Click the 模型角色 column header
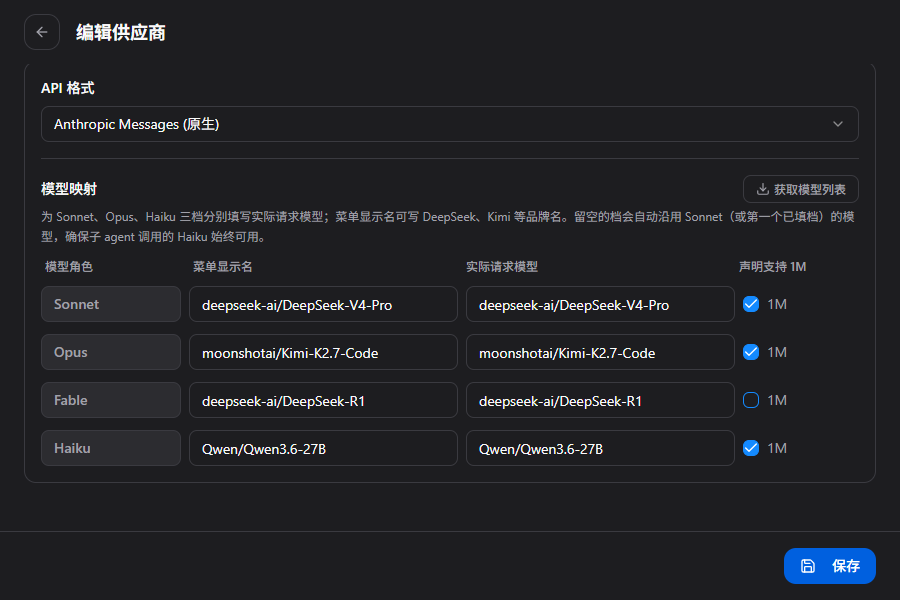Image resolution: width=900 pixels, height=600 pixels. point(69,266)
